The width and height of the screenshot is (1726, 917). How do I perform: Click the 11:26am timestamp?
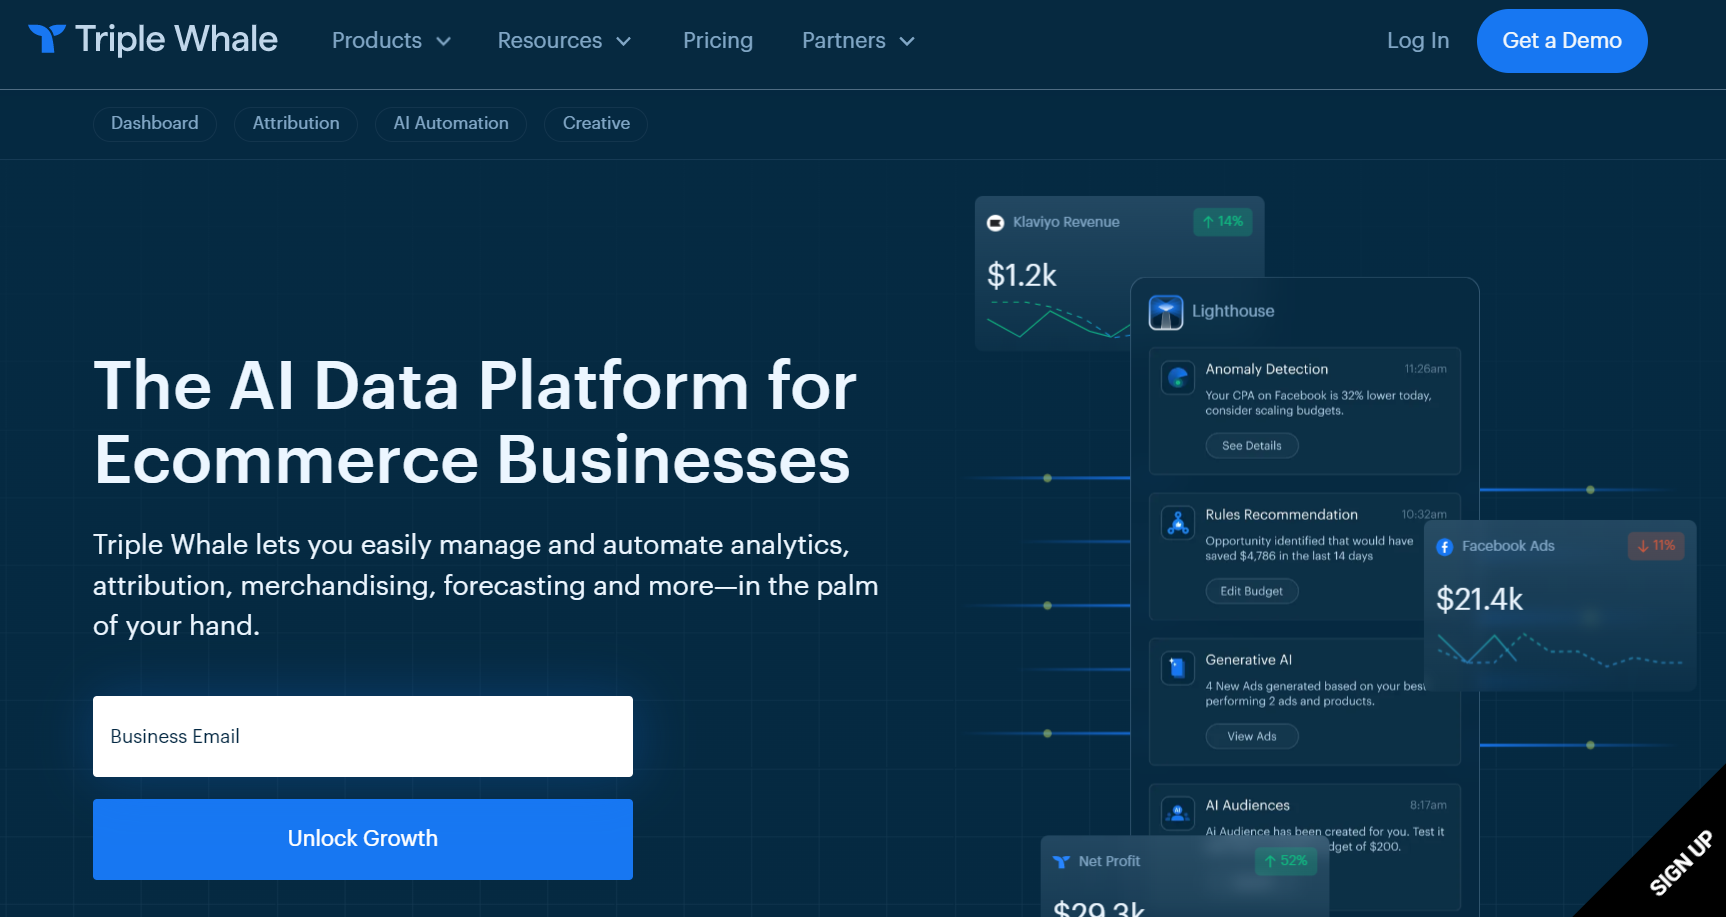click(x=1425, y=369)
